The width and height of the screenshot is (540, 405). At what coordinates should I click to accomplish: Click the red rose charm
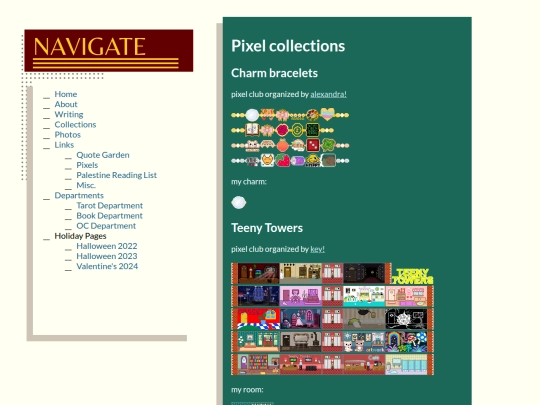point(282,130)
